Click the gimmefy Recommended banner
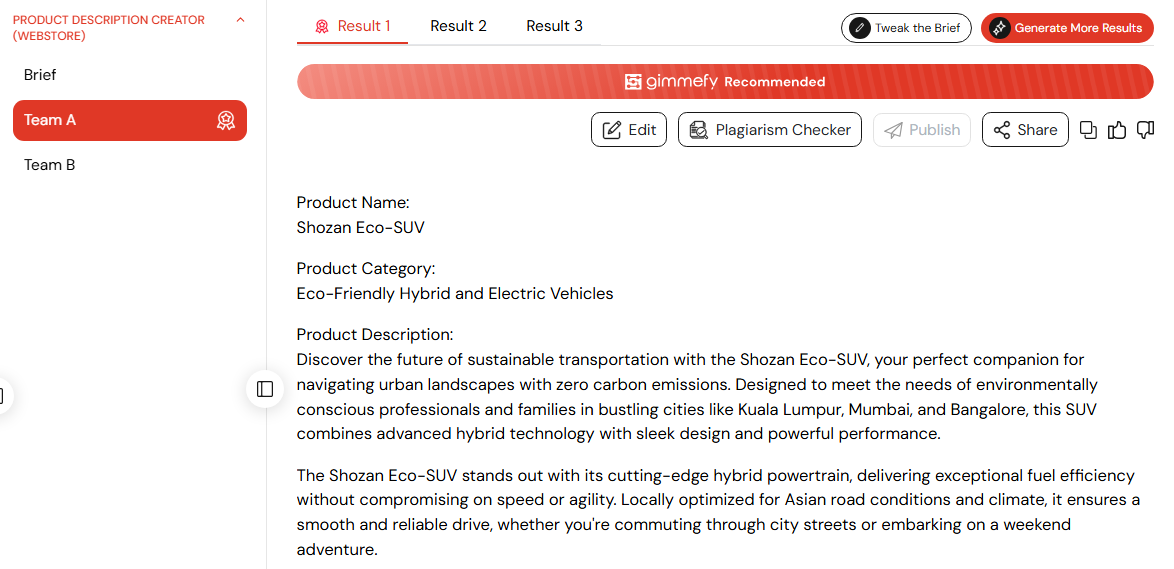 [725, 82]
